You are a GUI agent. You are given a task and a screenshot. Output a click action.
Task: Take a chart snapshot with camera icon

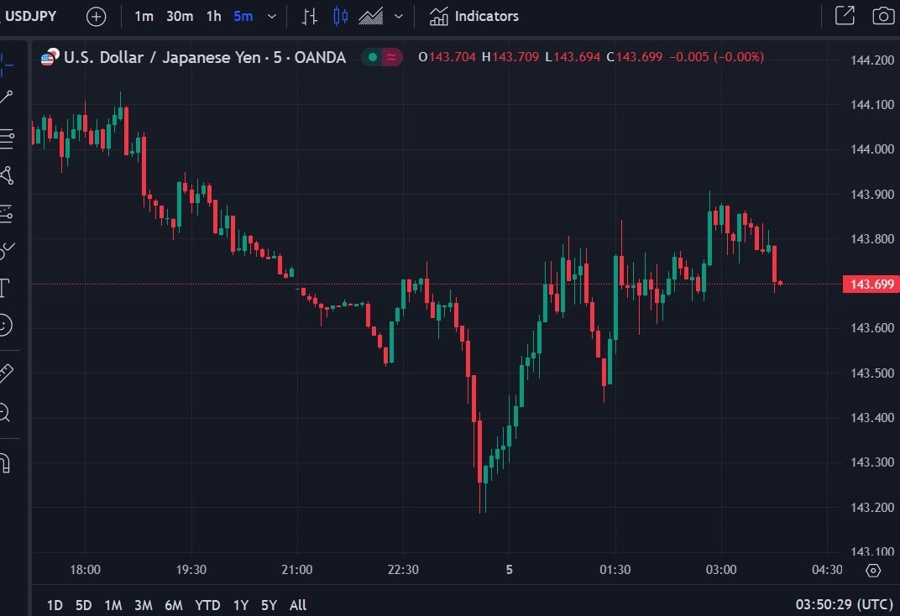(x=883, y=16)
